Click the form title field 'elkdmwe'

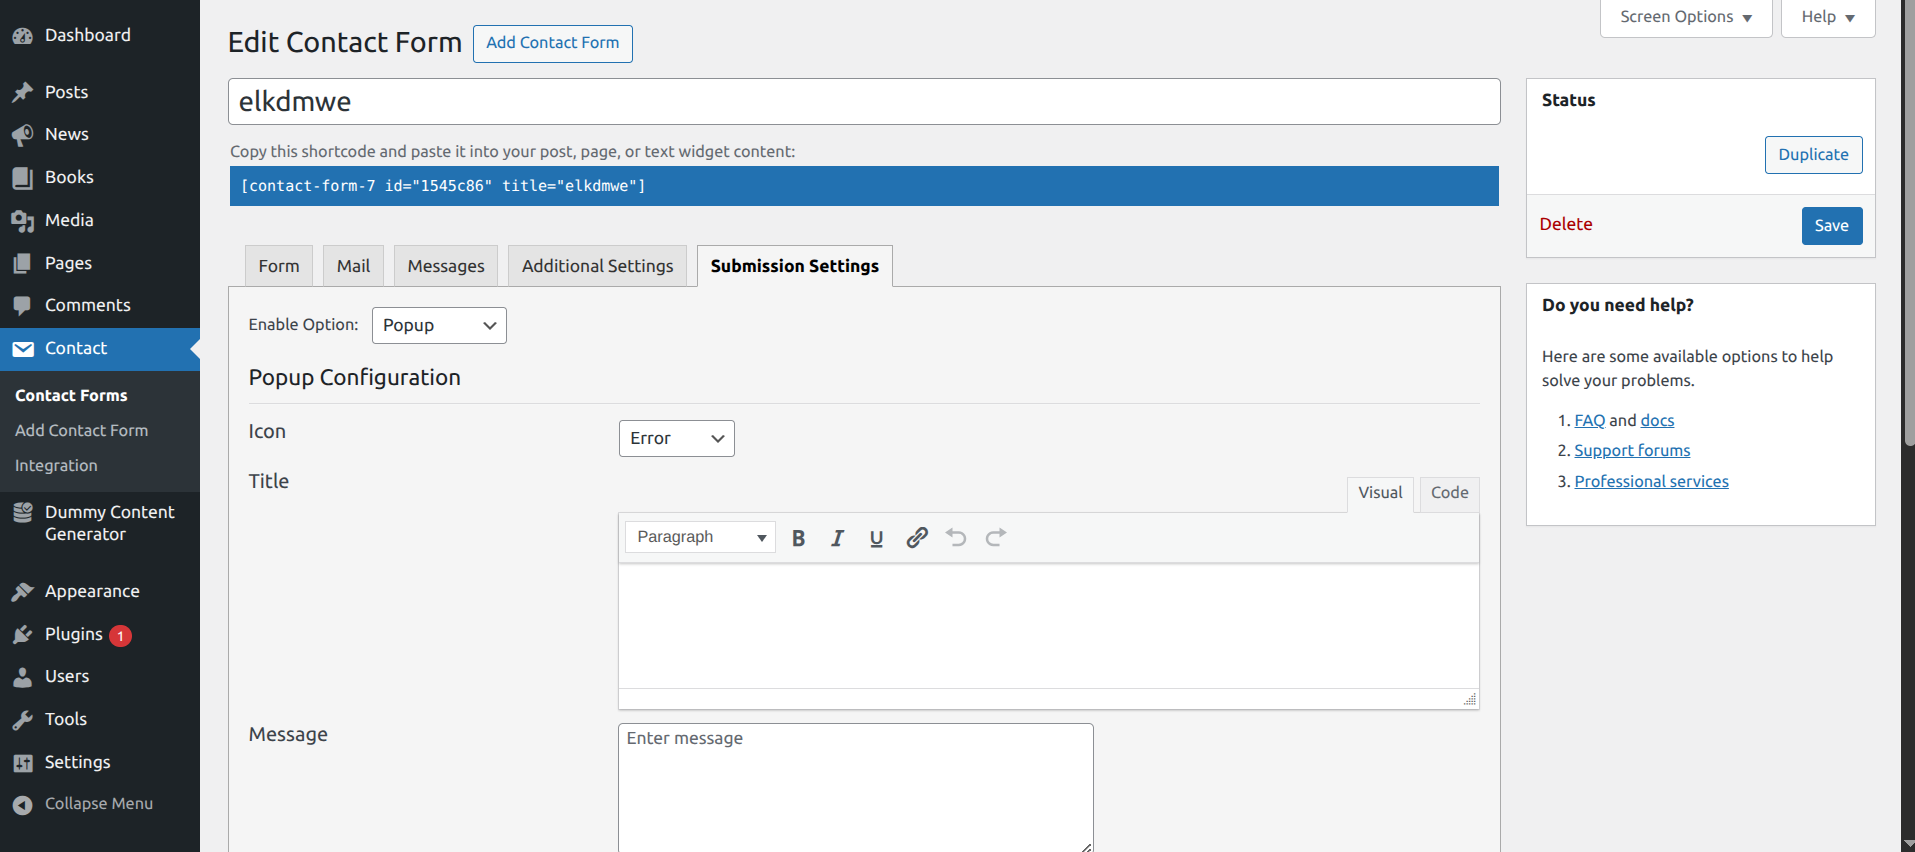864,102
